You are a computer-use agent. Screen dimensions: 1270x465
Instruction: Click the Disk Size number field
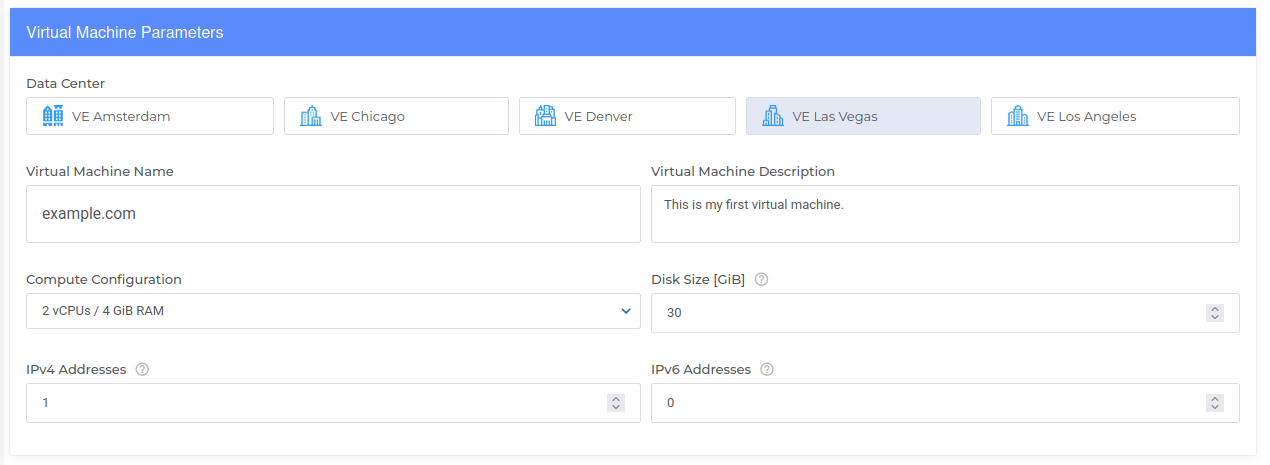click(x=945, y=313)
